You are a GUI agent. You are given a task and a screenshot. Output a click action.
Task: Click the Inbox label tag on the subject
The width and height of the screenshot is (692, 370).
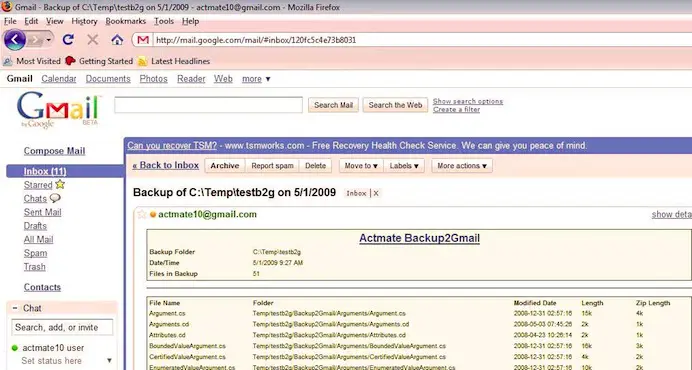[357, 193]
